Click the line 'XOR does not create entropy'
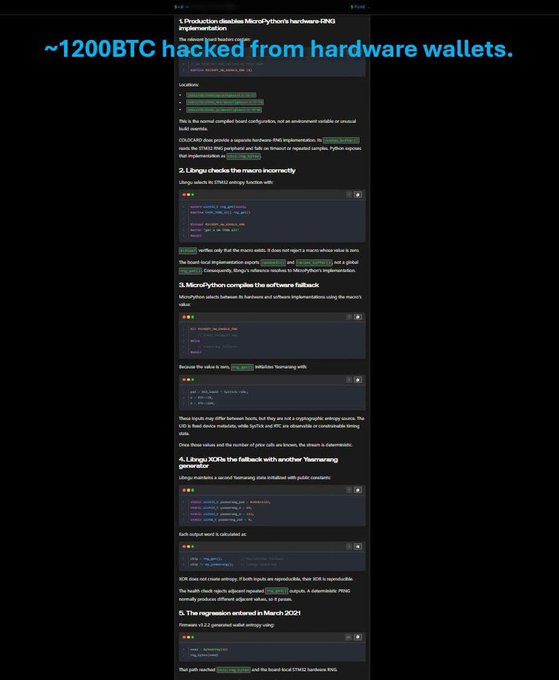Screen dimensions: 559x680 [x=266, y=579]
